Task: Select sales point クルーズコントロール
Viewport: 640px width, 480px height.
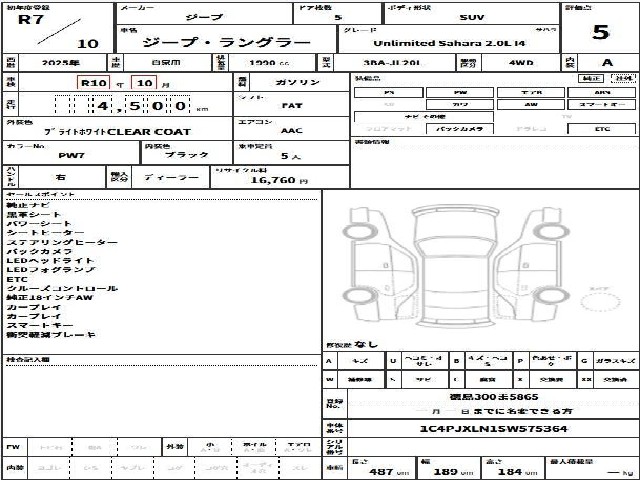Action: [62, 289]
